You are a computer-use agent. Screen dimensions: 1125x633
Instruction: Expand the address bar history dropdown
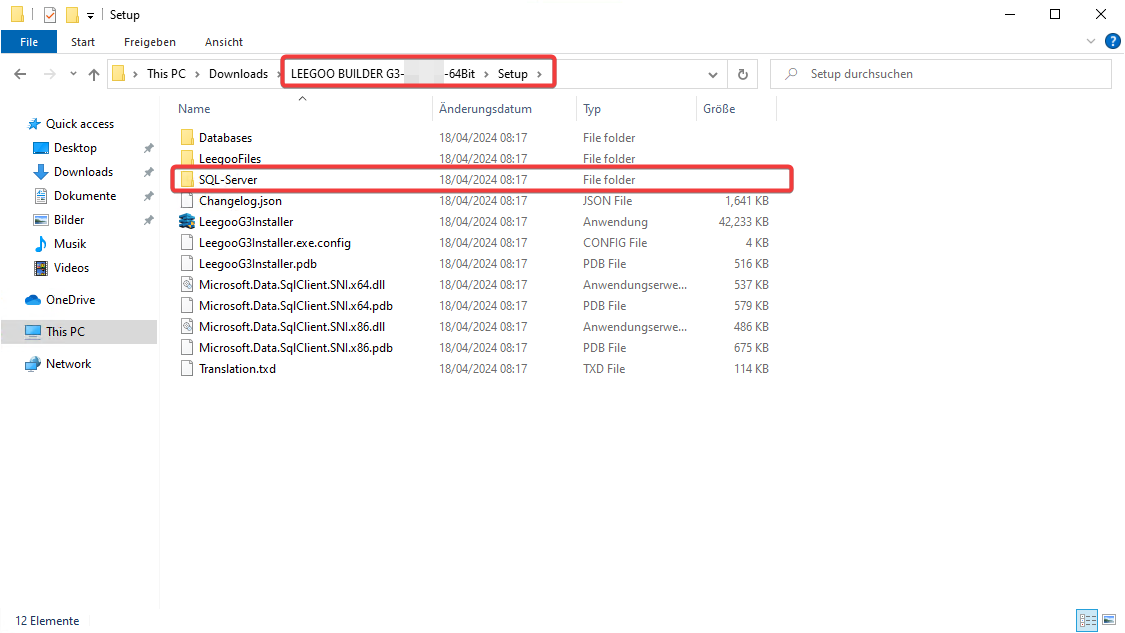click(712, 75)
